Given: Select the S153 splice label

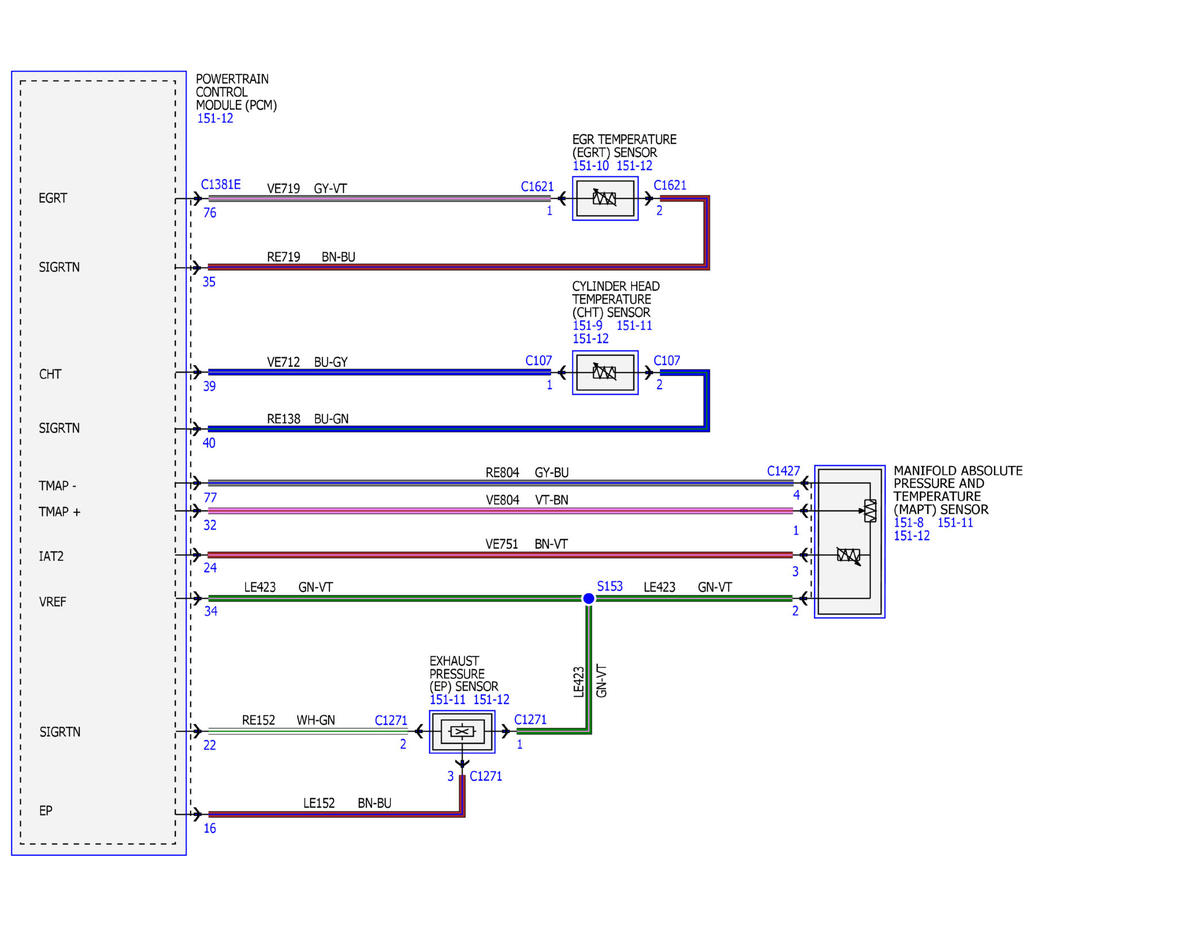Looking at the screenshot, I should click(x=611, y=586).
